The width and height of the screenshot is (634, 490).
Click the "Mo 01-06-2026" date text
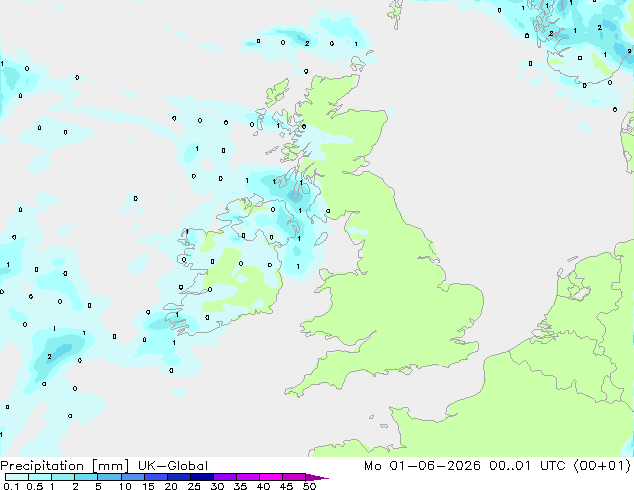tap(422, 466)
